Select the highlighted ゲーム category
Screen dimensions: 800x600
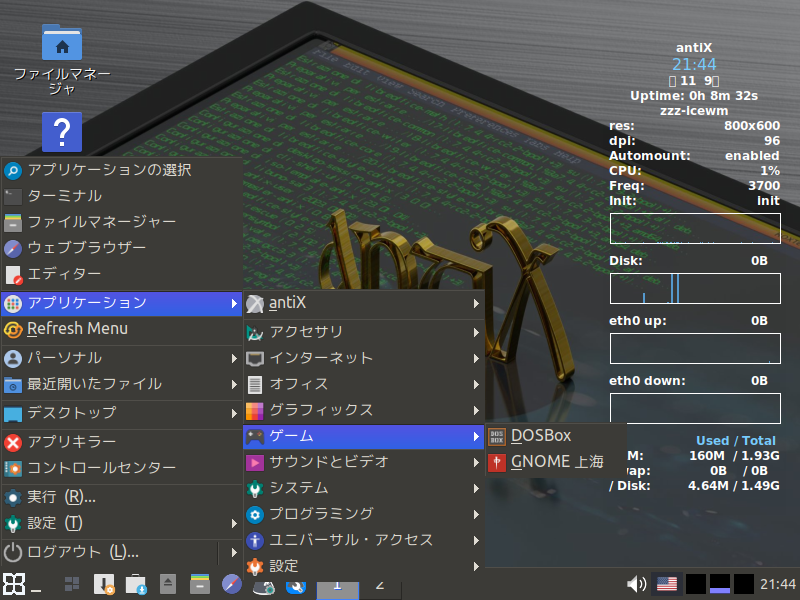(x=364, y=437)
